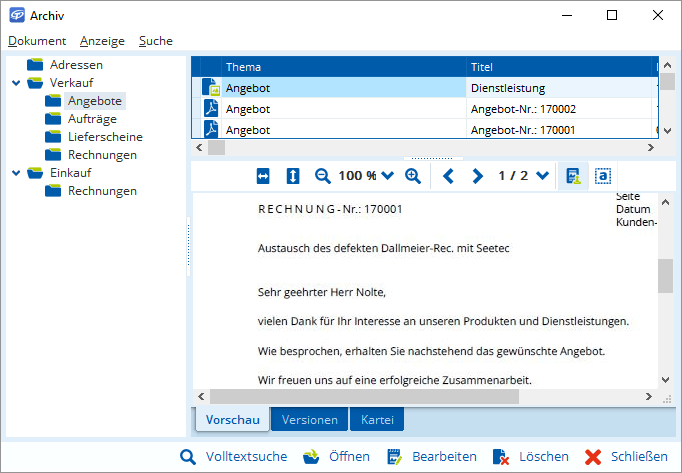Switch to the Kartei tab
The width and height of the screenshot is (682, 473).
[376, 420]
